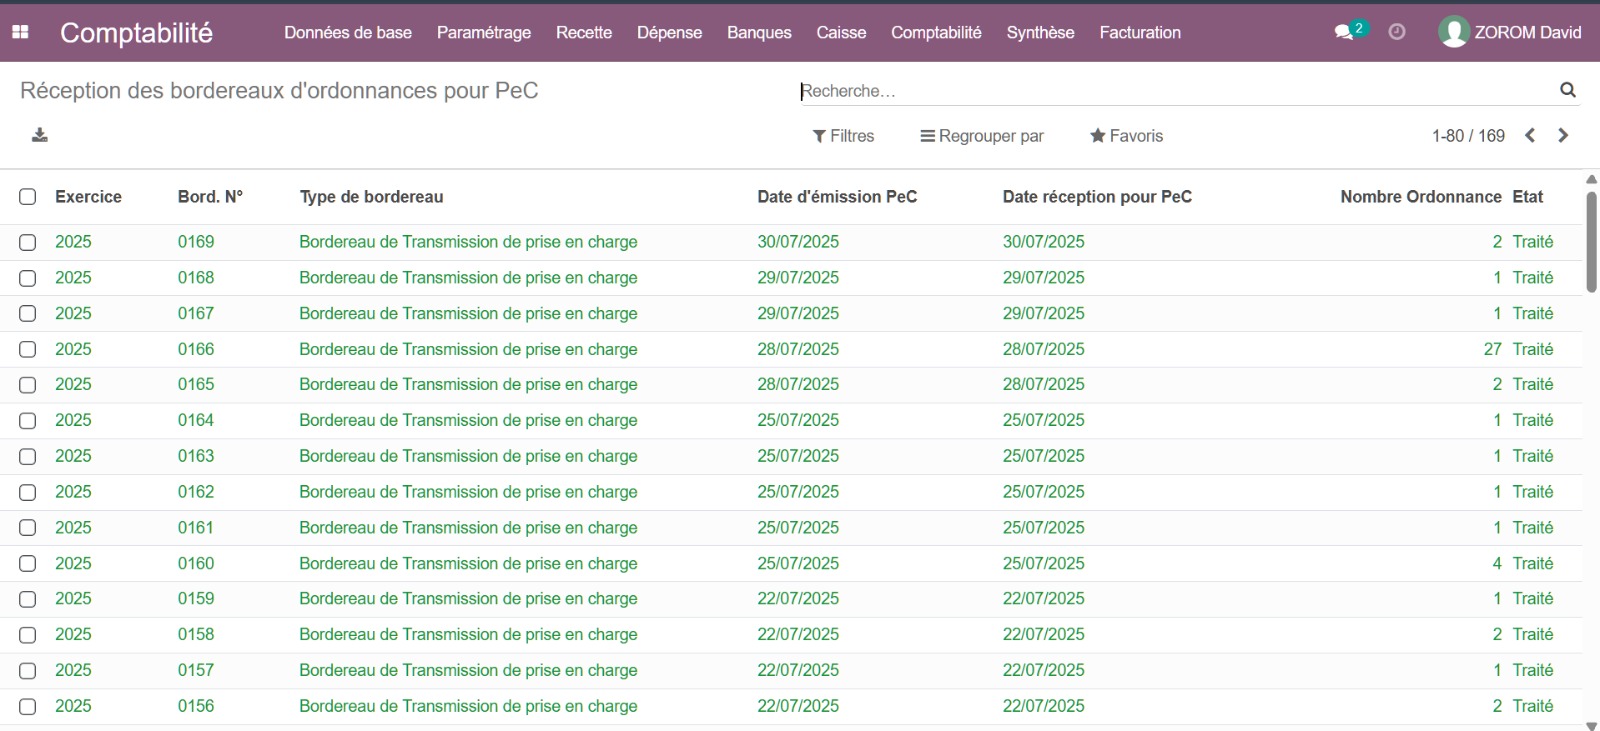Check the box for bordereau 0169

pos(28,242)
